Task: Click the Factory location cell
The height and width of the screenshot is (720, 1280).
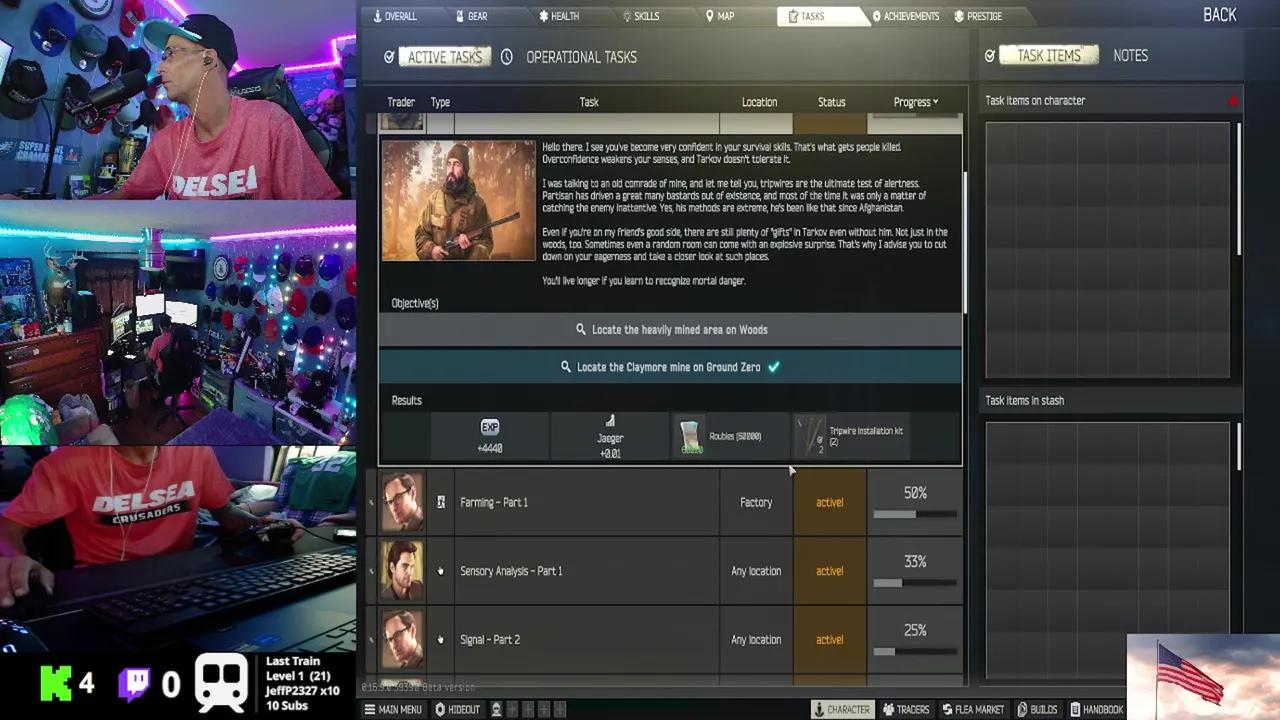Action: tap(756, 502)
